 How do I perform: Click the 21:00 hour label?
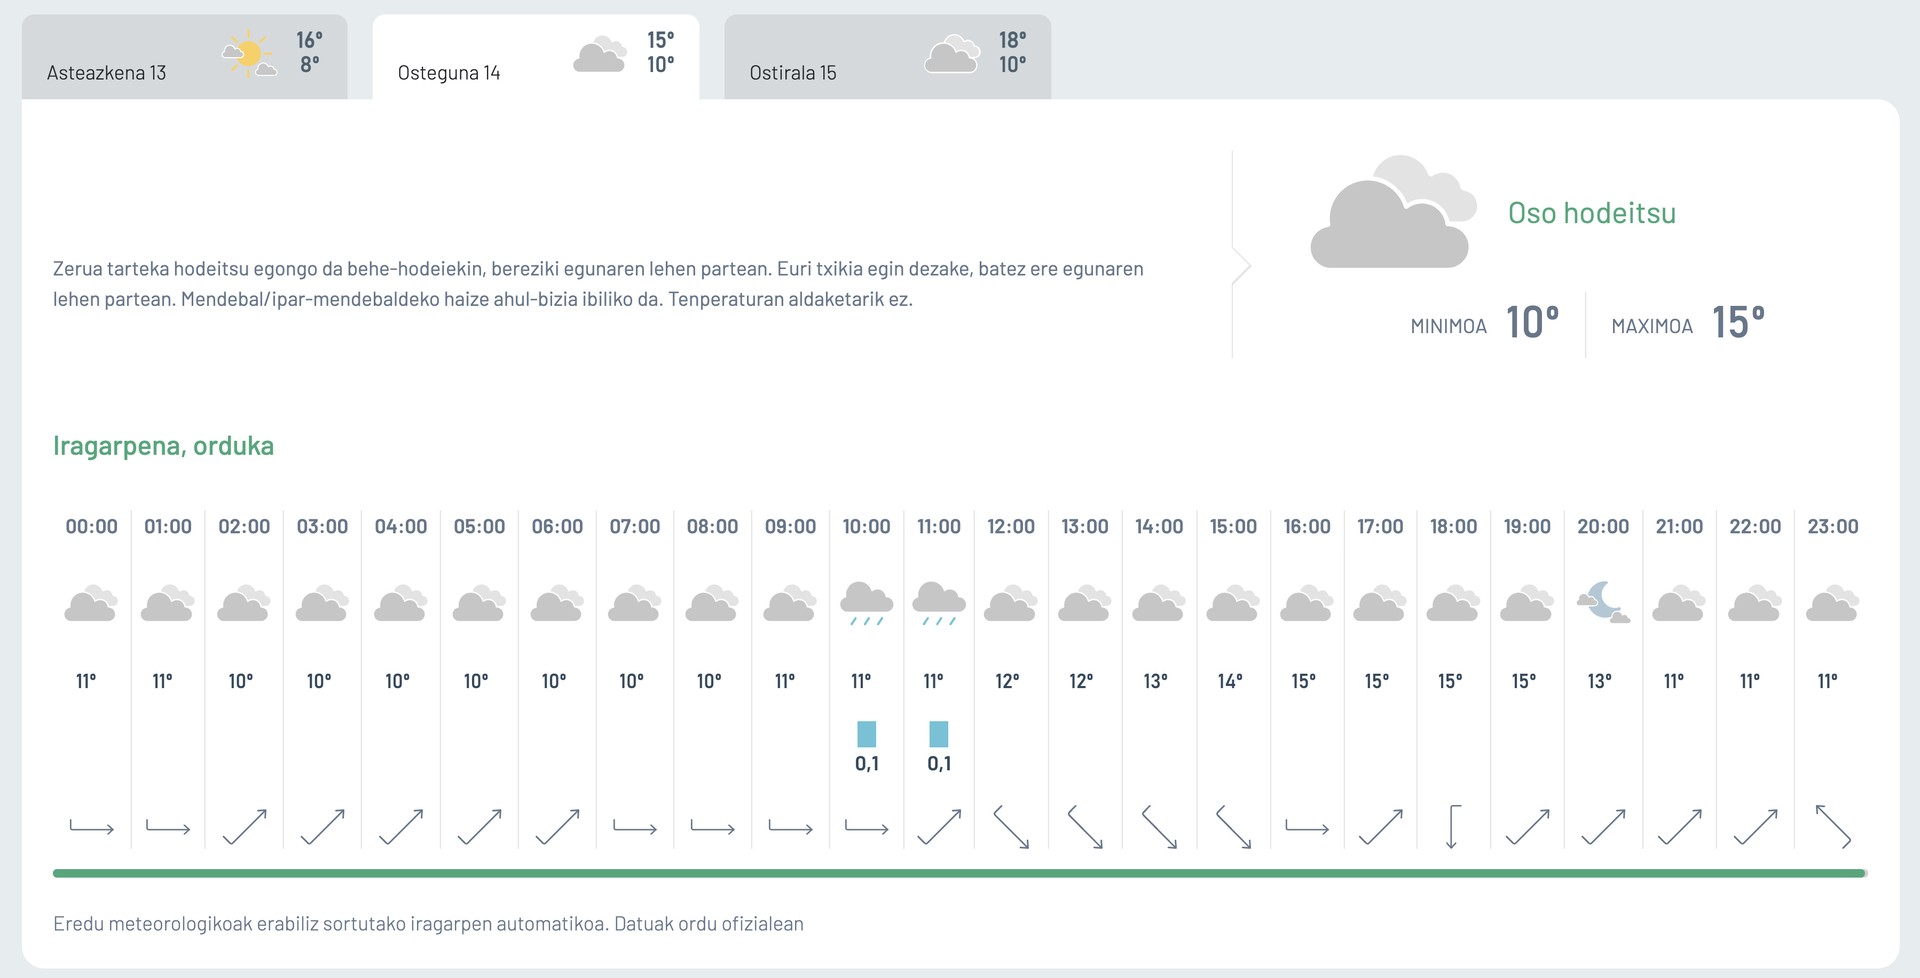[x=1679, y=526]
